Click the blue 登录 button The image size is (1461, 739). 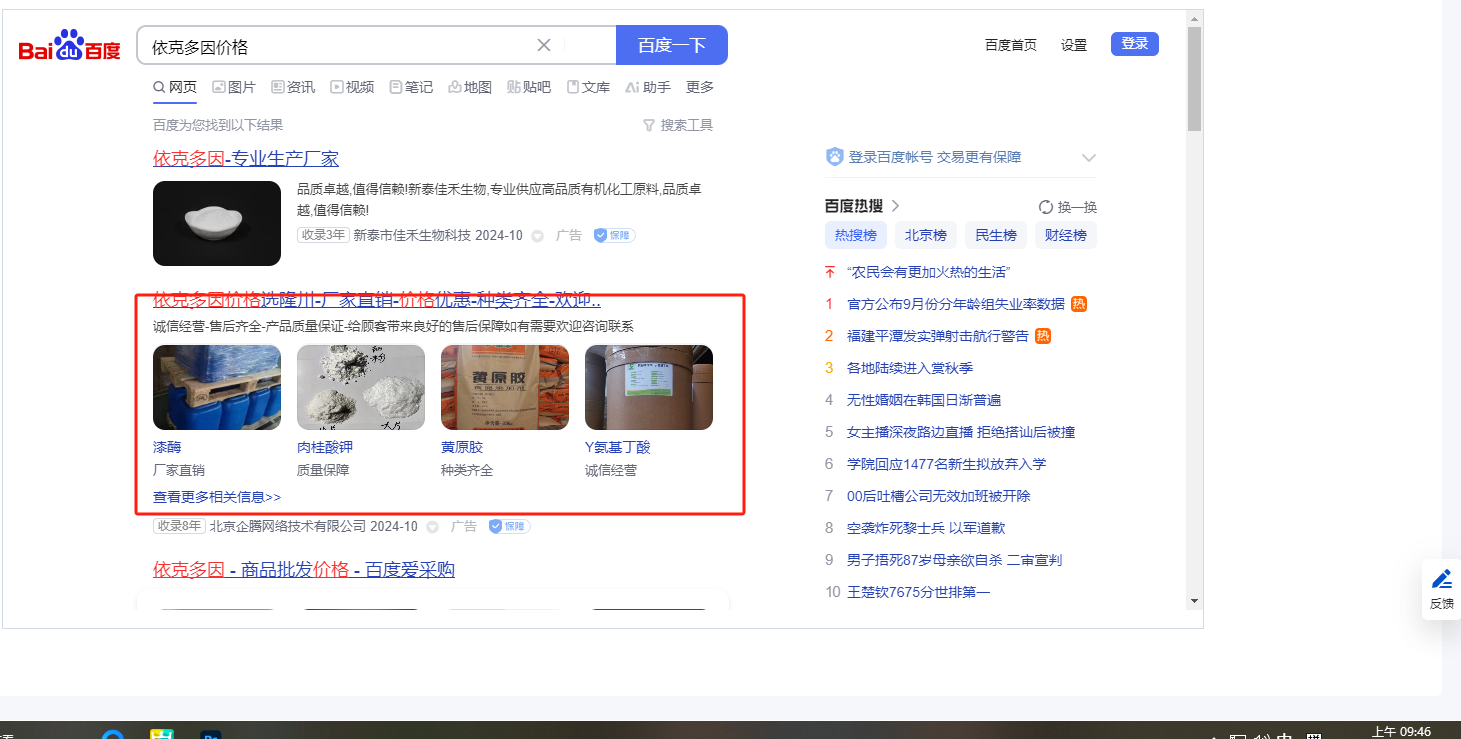1135,44
